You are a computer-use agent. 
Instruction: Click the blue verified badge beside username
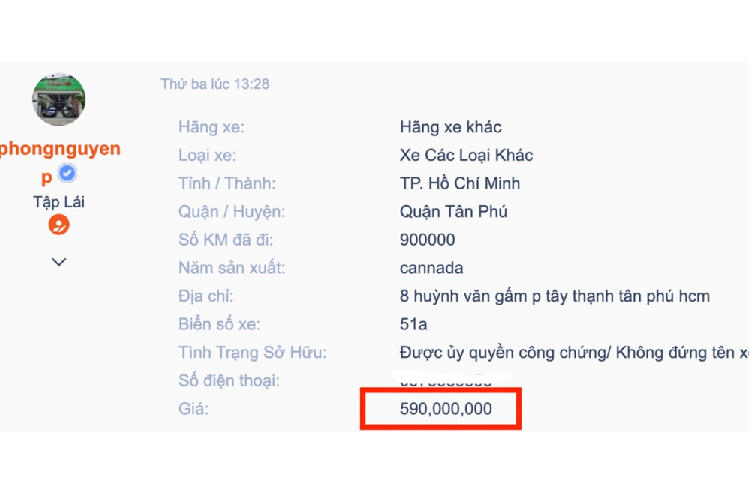(x=68, y=174)
